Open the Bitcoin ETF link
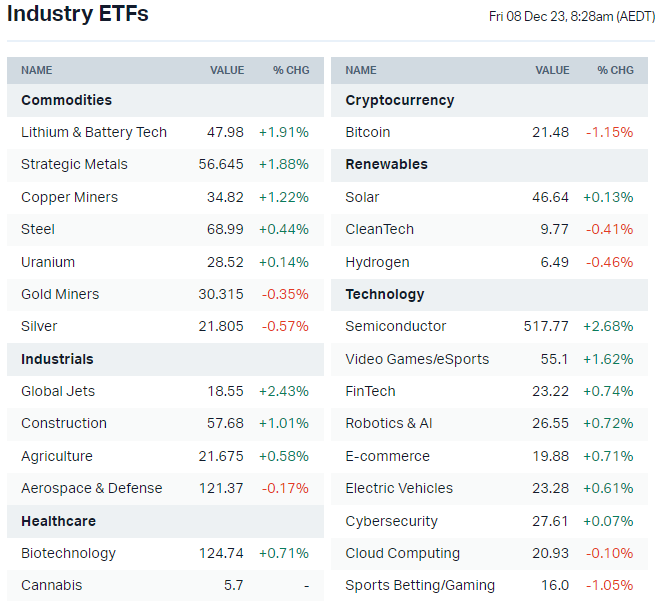The width and height of the screenshot is (662, 601). (x=368, y=132)
